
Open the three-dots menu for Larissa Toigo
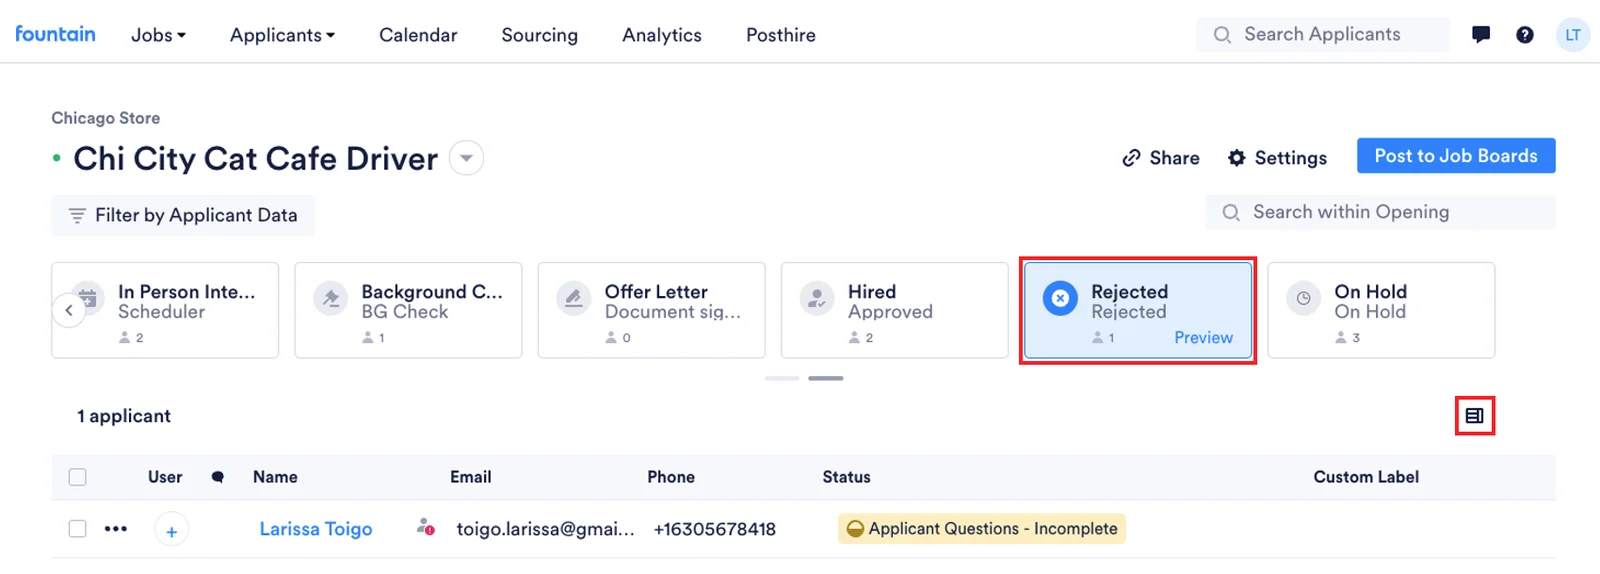(x=116, y=528)
